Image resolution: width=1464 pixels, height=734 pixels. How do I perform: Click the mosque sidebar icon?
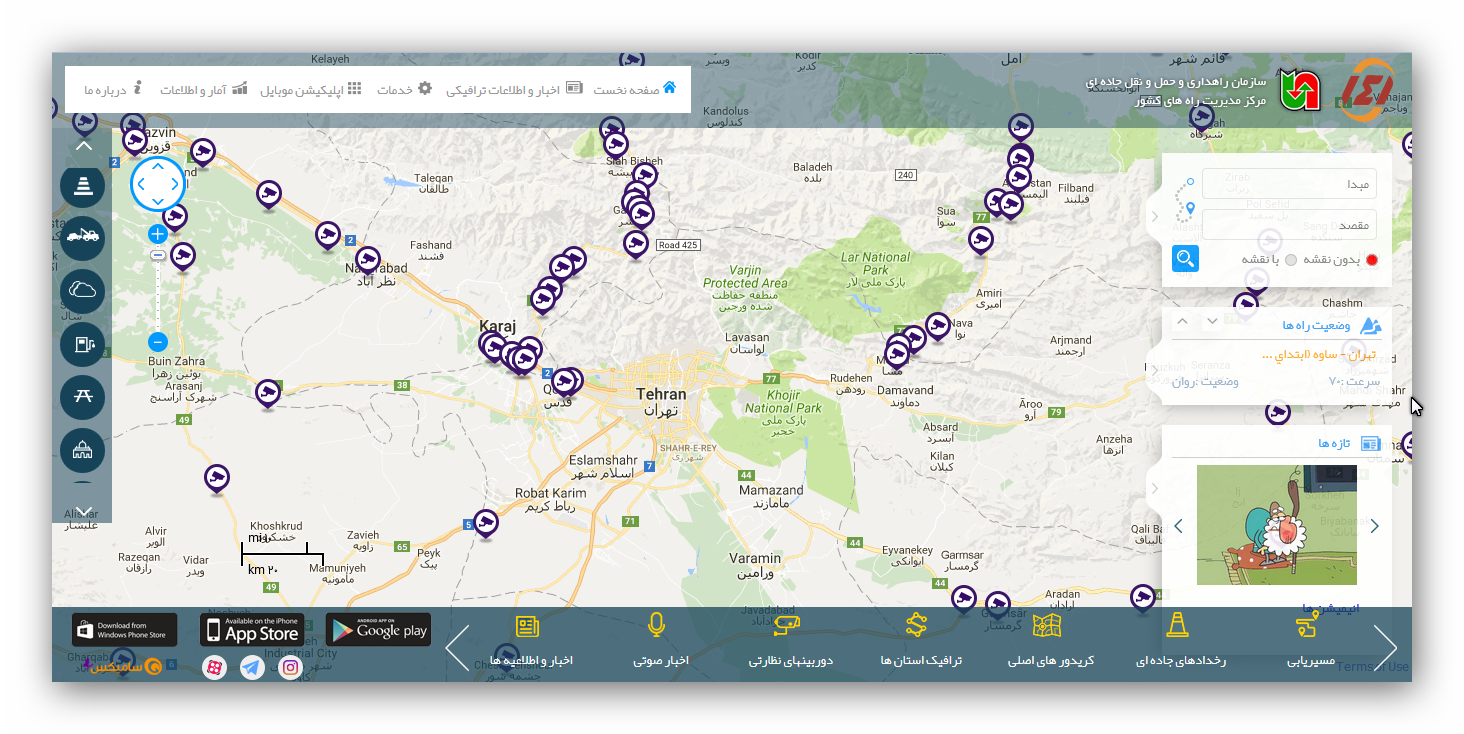82,450
